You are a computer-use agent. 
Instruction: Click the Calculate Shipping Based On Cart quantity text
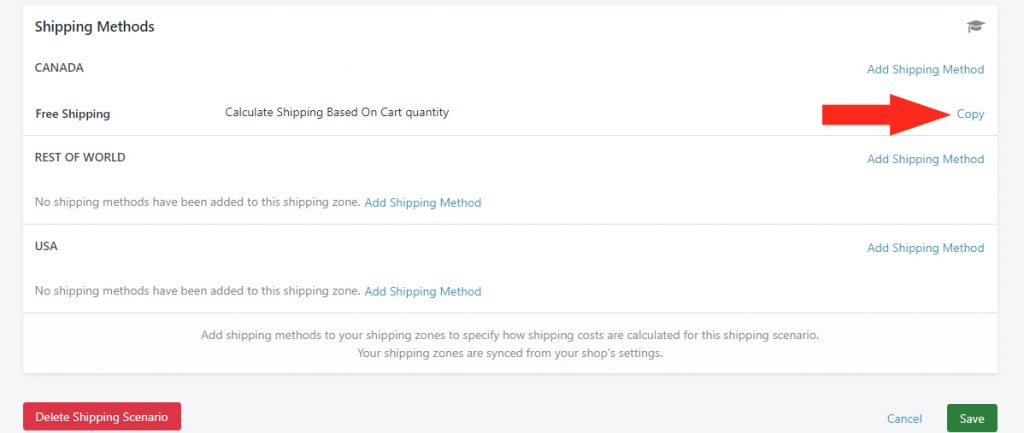coord(337,112)
